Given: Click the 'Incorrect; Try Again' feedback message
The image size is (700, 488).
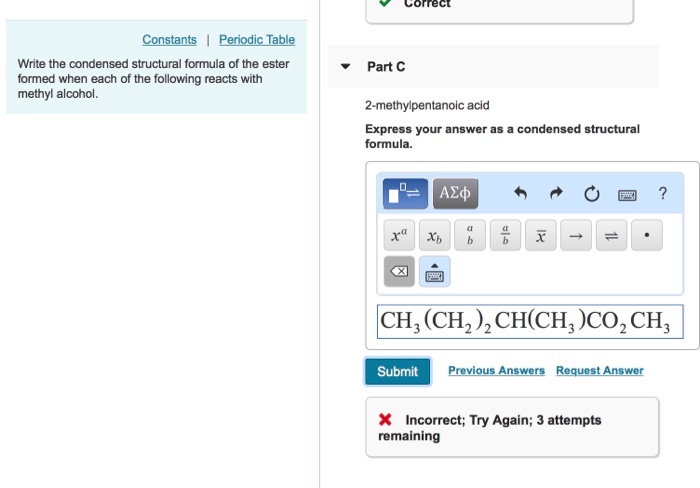Looking at the screenshot, I should pos(490,428).
